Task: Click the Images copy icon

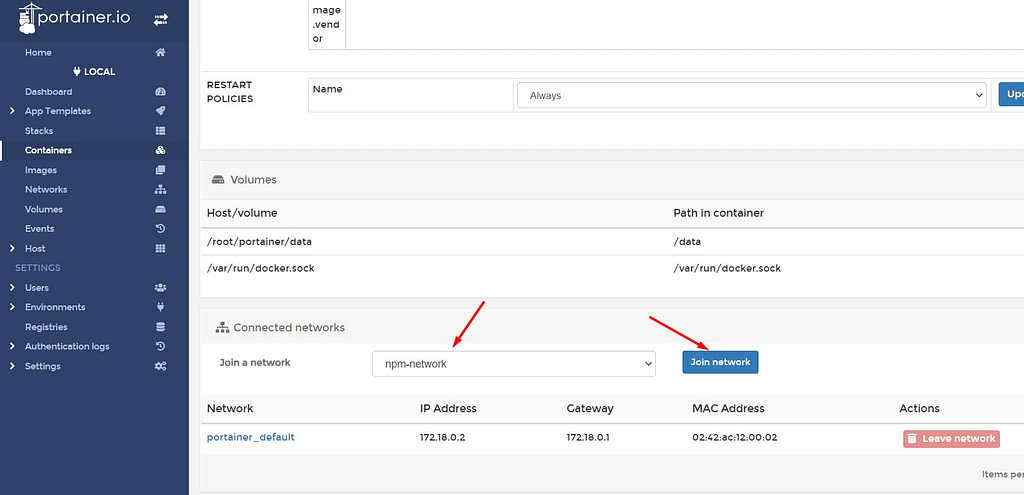Action: pos(160,170)
